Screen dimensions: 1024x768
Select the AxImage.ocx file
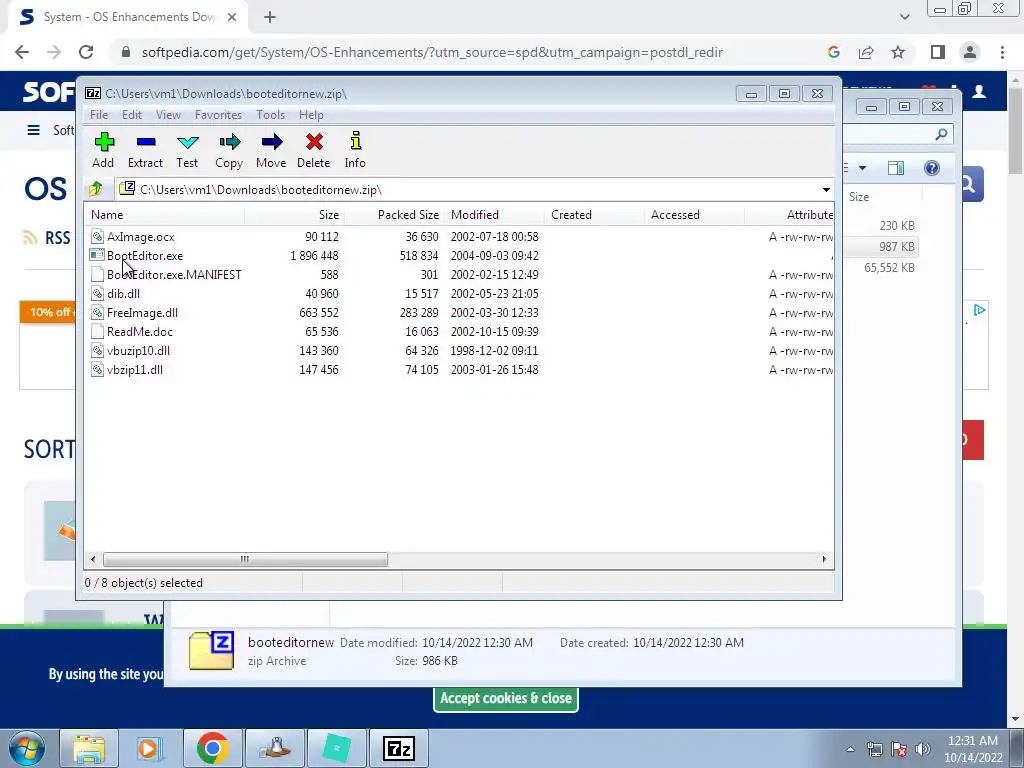point(140,237)
